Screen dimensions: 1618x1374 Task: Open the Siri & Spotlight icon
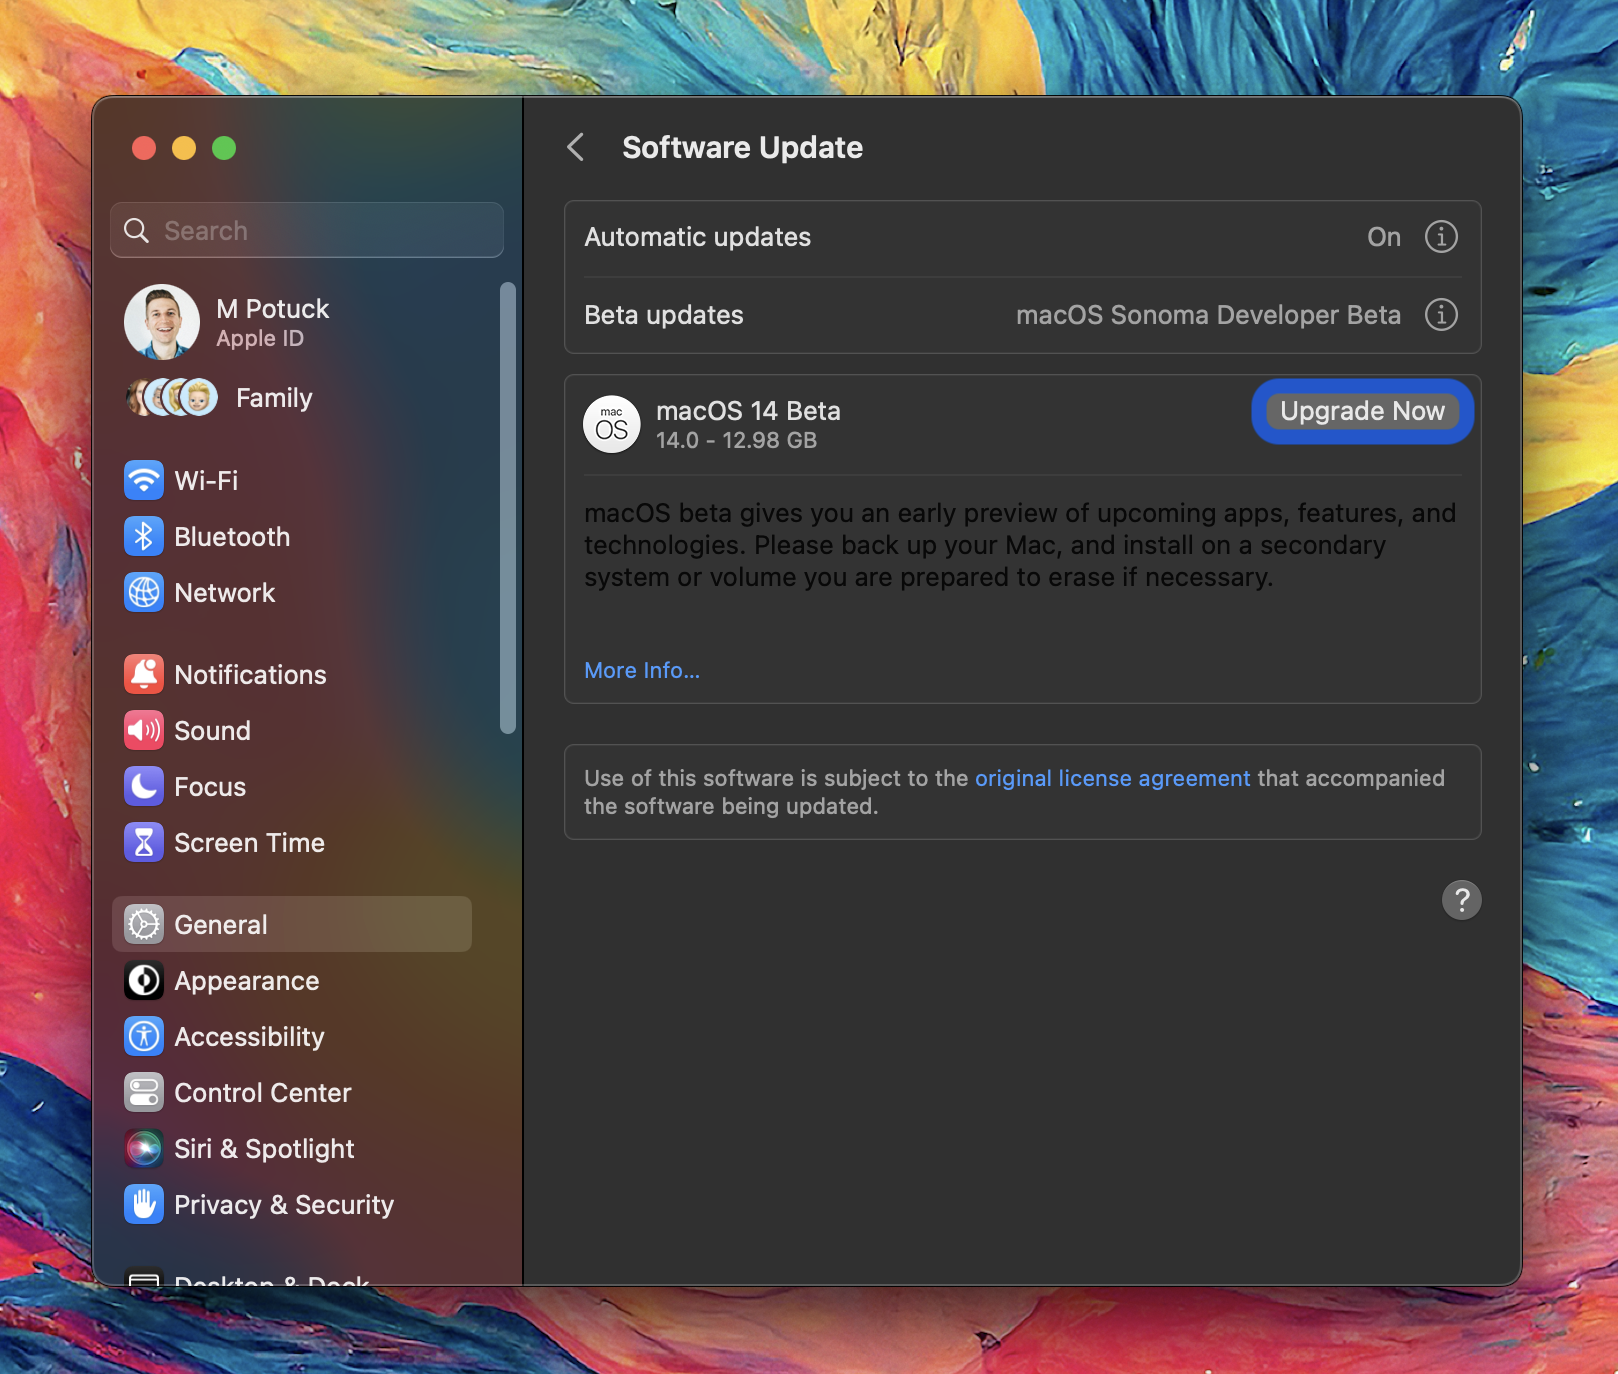point(144,1148)
